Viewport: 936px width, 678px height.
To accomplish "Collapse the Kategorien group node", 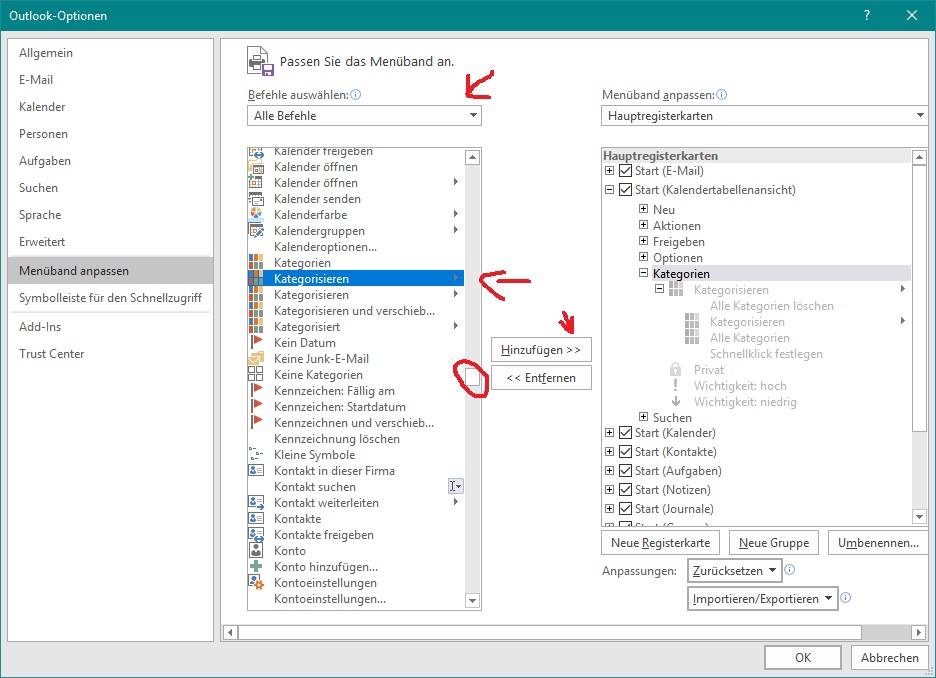I will point(644,273).
